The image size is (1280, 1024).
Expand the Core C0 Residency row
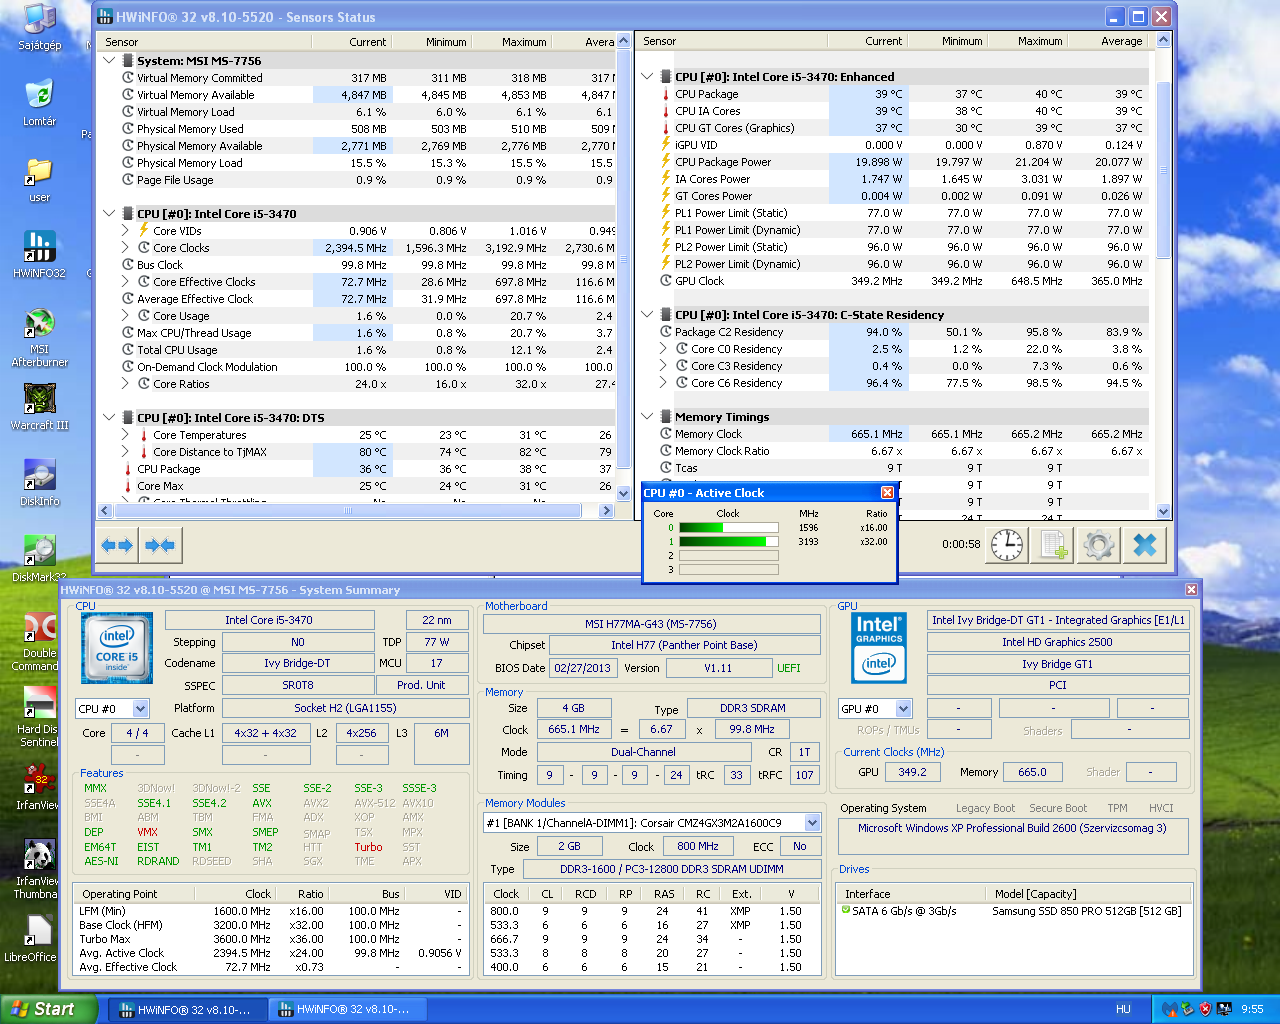[x=664, y=348]
